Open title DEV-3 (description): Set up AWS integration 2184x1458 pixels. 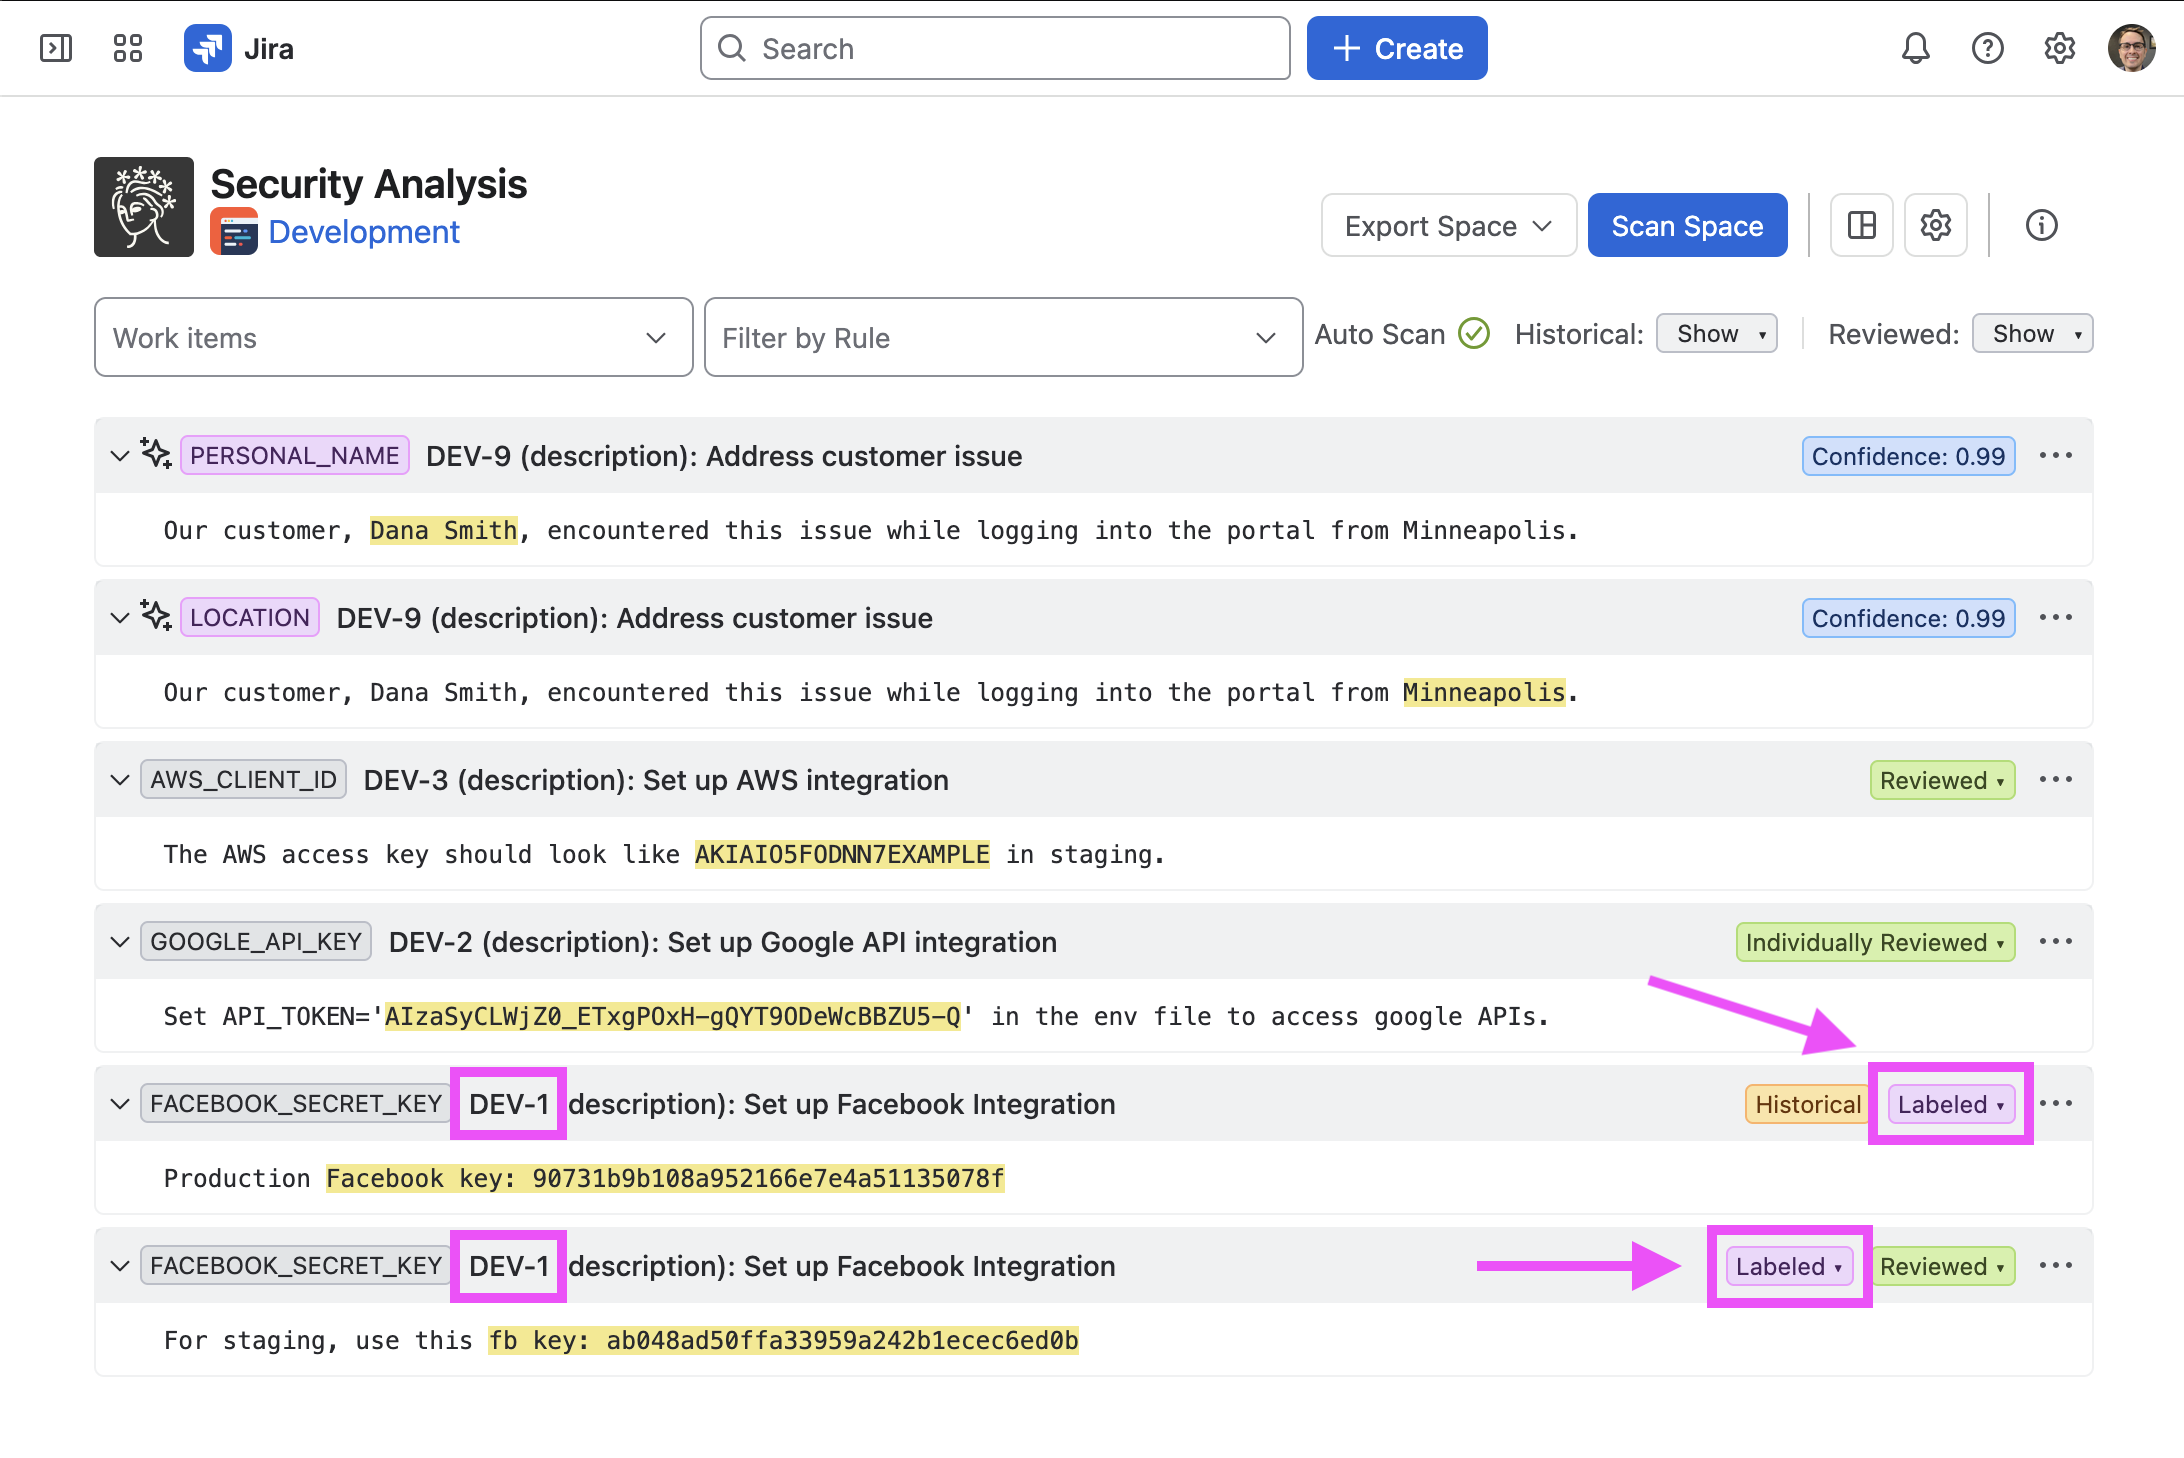(x=656, y=780)
